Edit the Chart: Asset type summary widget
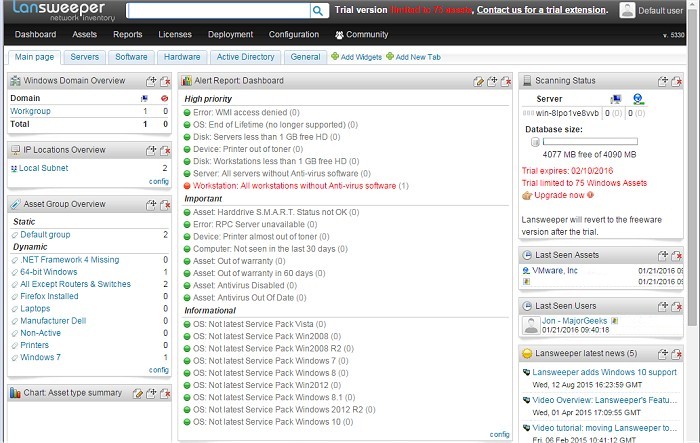Screen dimensions: 700x443 [x=138, y=393]
